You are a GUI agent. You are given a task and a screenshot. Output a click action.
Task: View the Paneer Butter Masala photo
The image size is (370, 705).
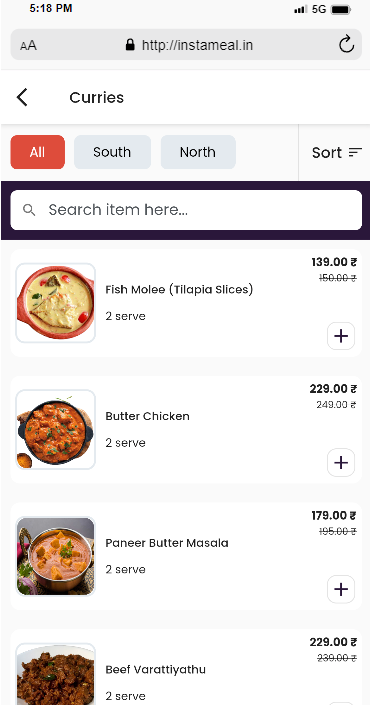click(56, 556)
